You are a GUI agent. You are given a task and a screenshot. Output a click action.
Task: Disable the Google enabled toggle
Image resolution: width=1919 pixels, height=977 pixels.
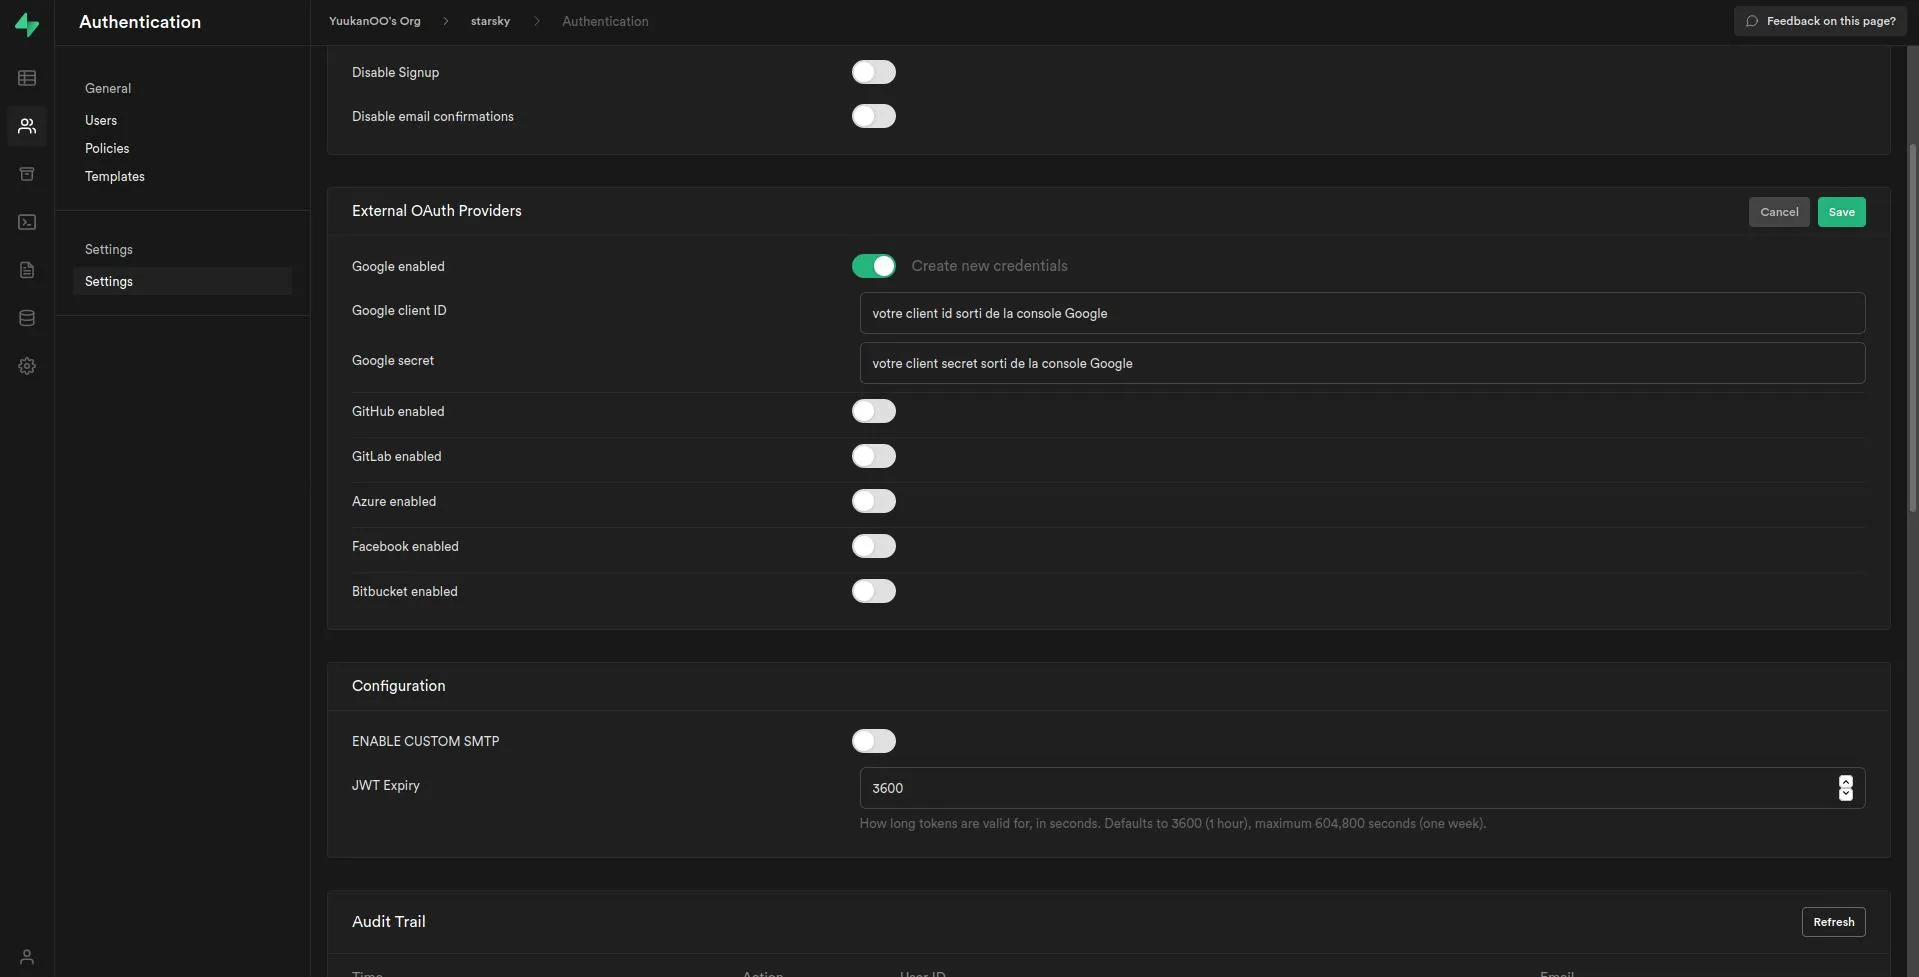pos(873,266)
